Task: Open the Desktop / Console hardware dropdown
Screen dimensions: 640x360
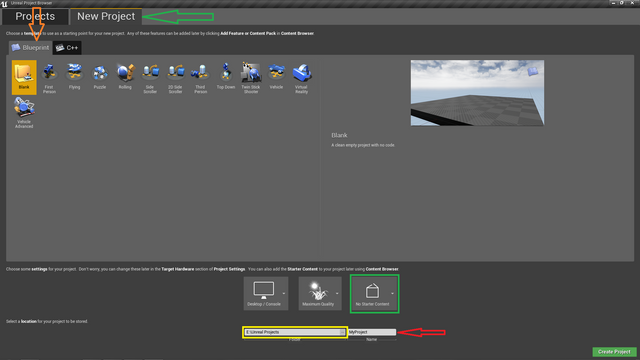Action: tap(266, 293)
